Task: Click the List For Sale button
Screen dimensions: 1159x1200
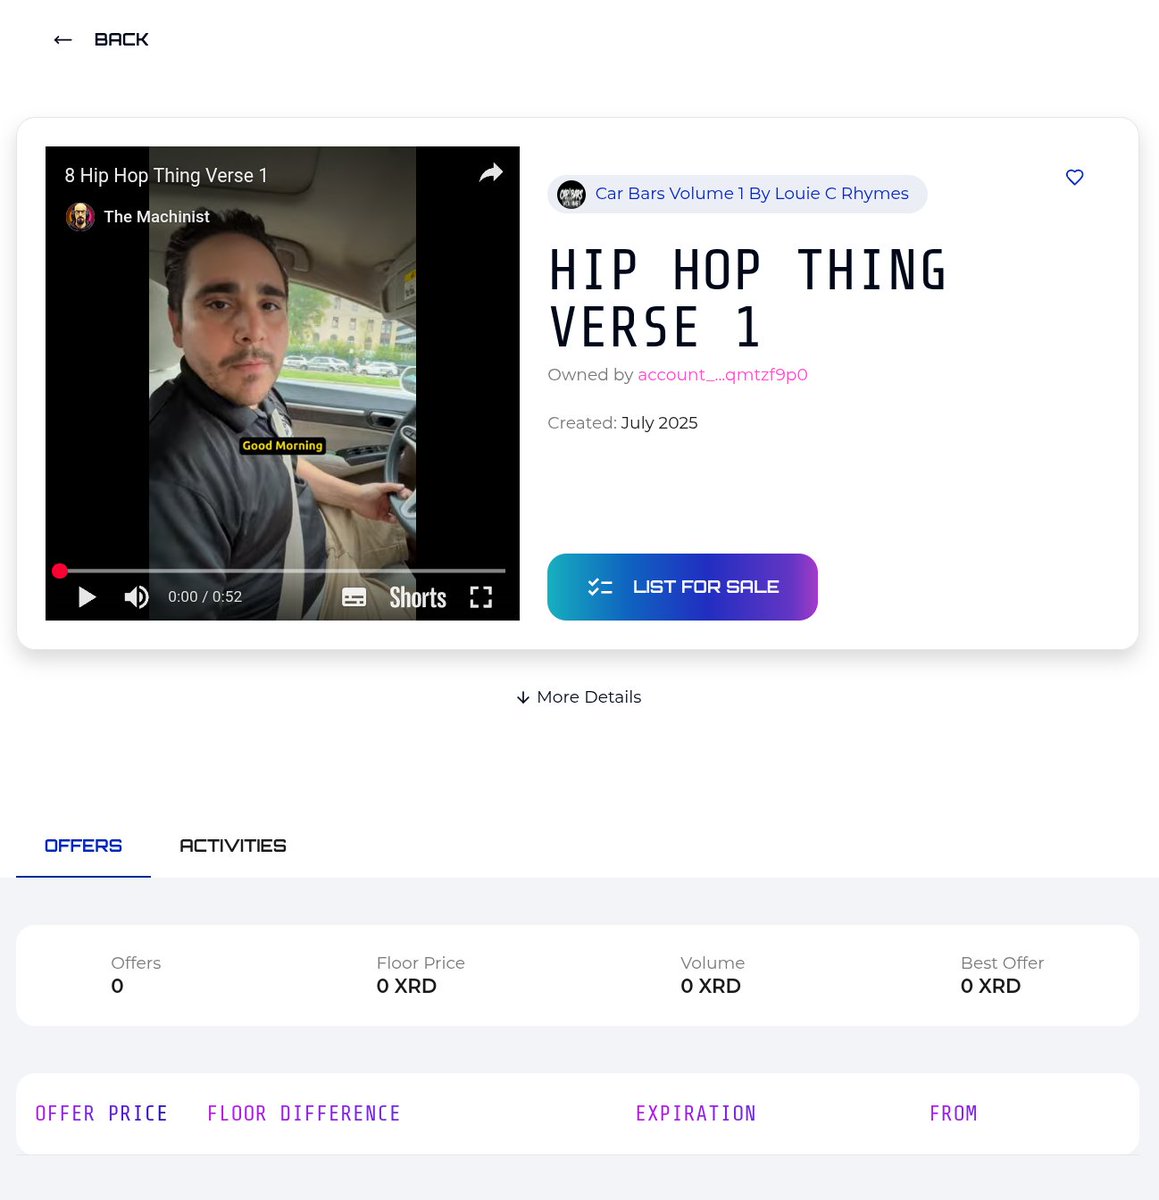Action: pos(682,587)
